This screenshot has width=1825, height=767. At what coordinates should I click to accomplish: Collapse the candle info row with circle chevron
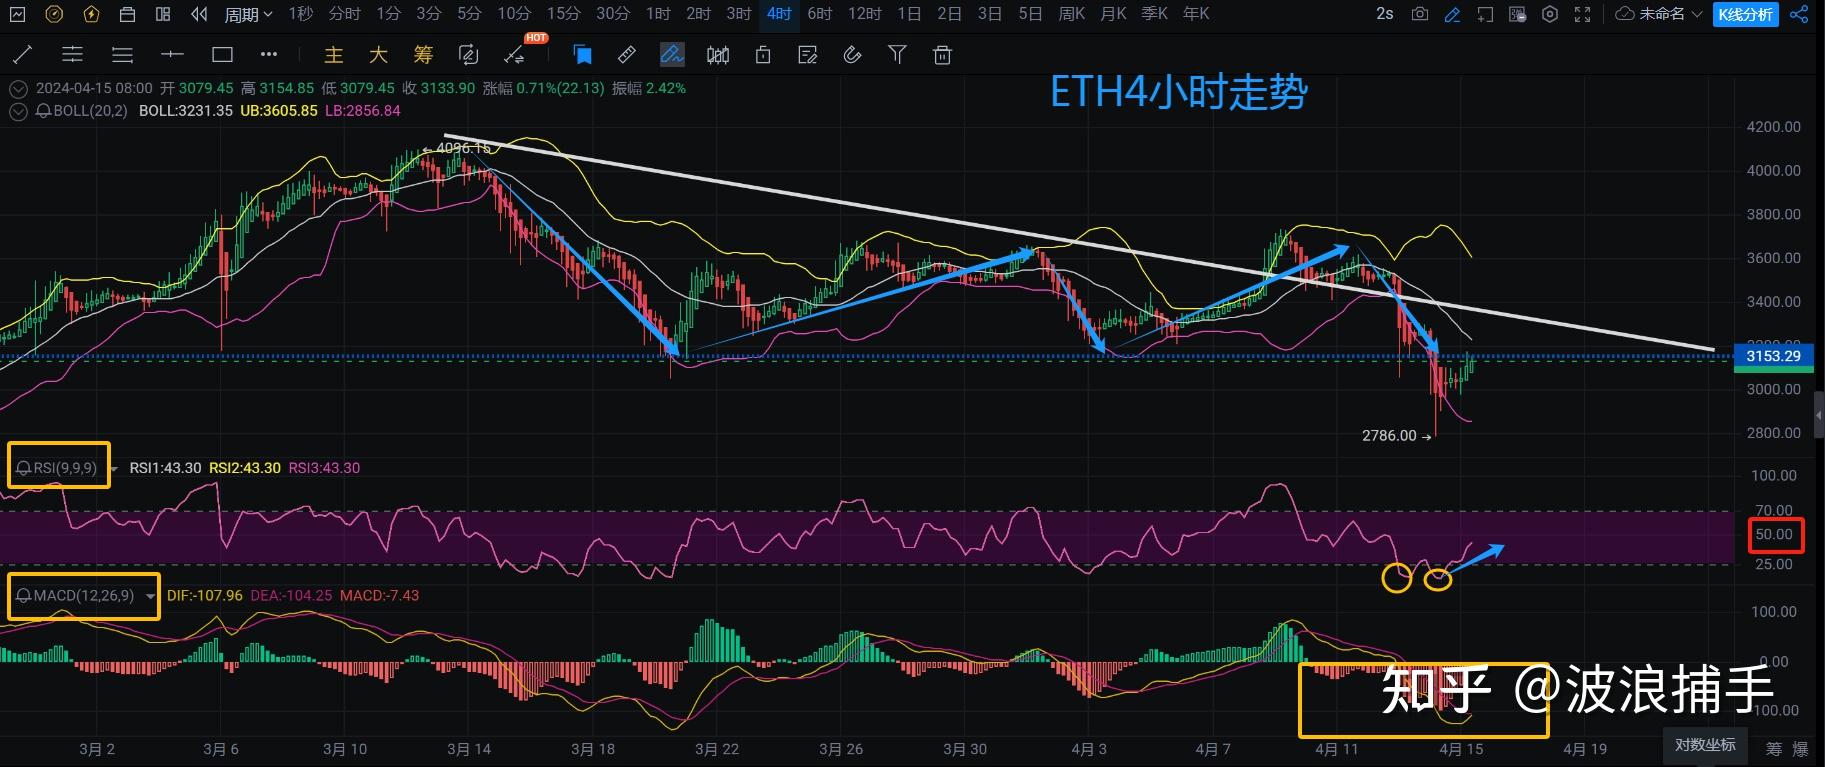tap(17, 88)
